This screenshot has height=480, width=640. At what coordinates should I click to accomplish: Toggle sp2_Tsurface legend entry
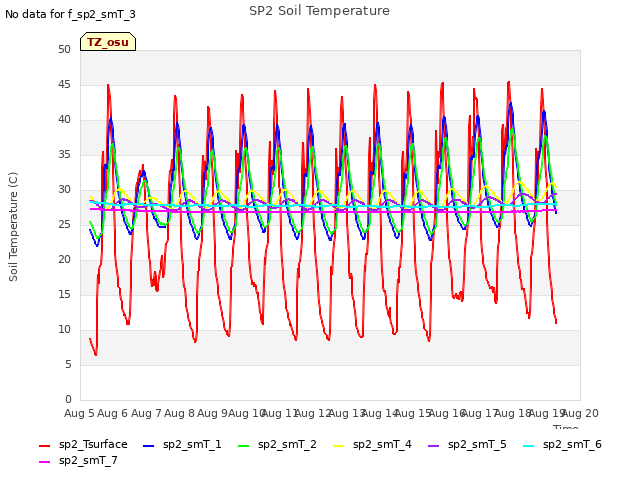(83, 444)
